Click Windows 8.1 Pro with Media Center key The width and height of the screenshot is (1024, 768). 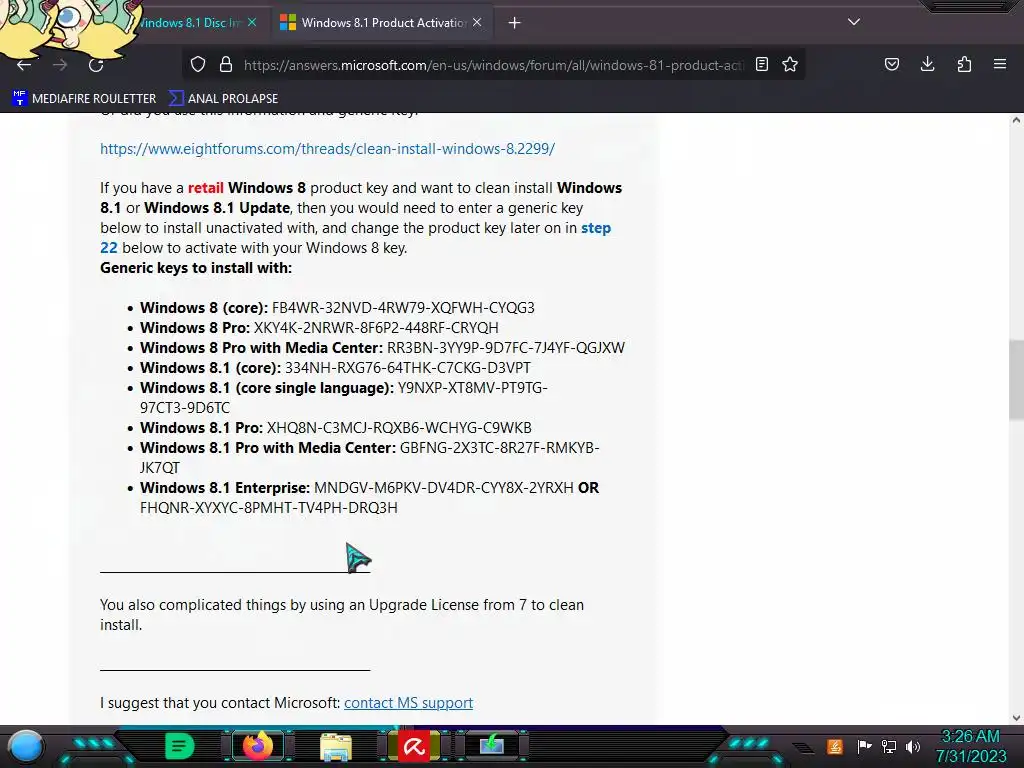point(370,458)
